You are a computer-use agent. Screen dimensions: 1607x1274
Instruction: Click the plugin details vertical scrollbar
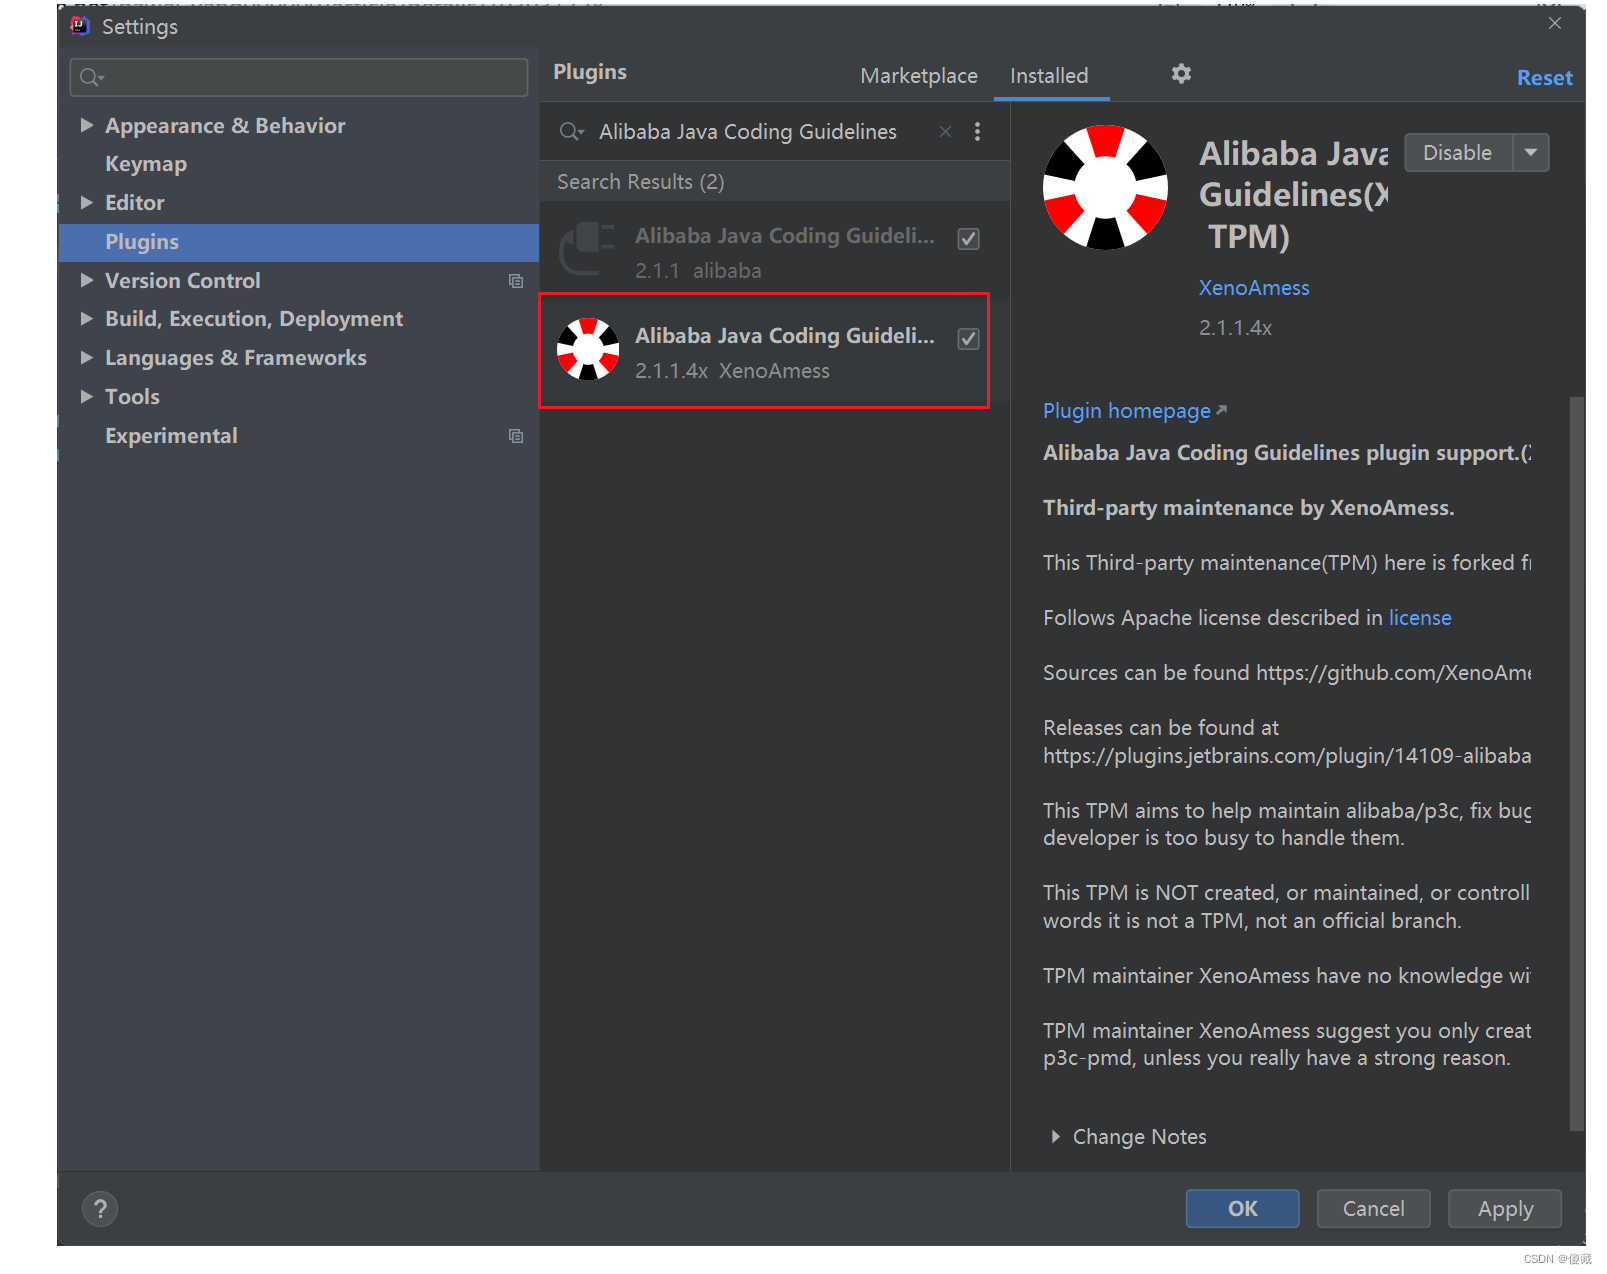click(1577, 763)
